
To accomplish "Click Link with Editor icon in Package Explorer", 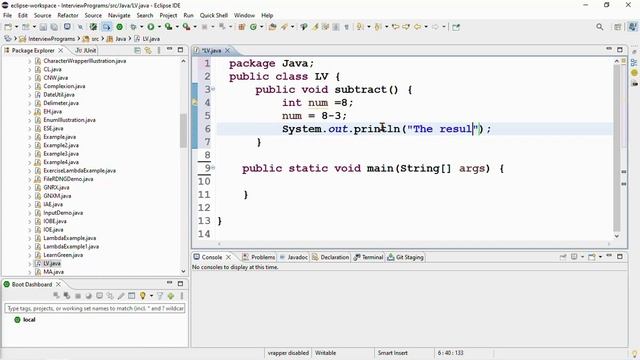I will [148, 50].
